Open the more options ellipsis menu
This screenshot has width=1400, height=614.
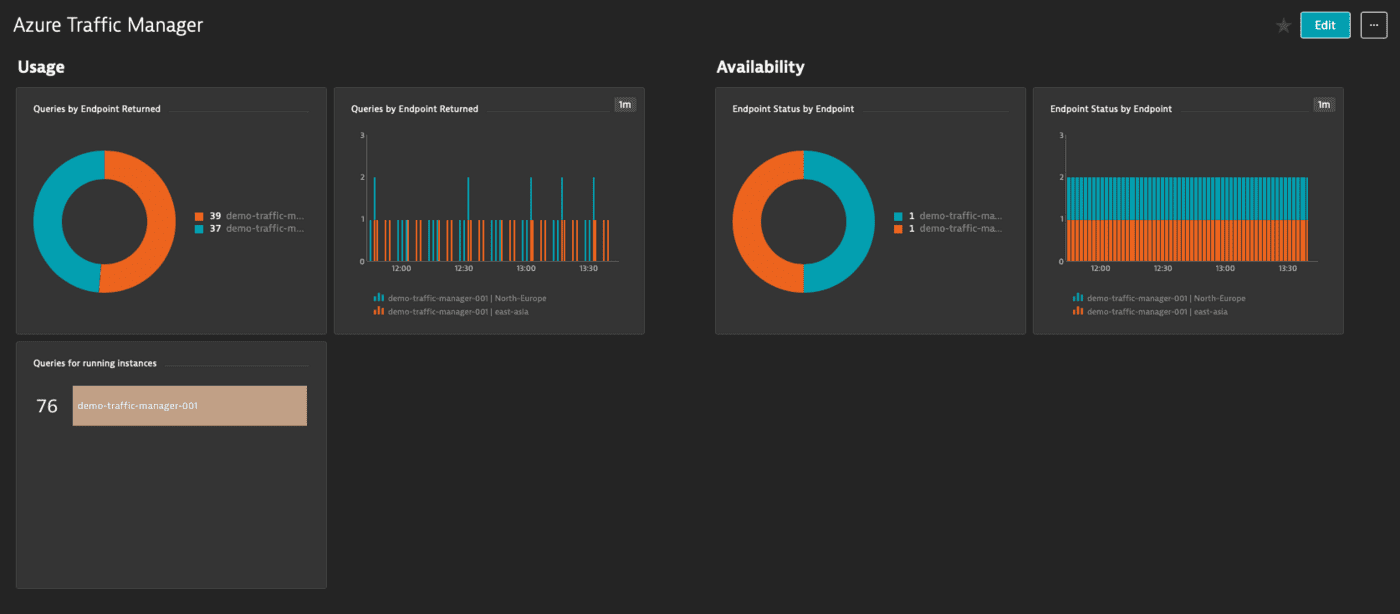pyautogui.click(x=1374, y=25)
